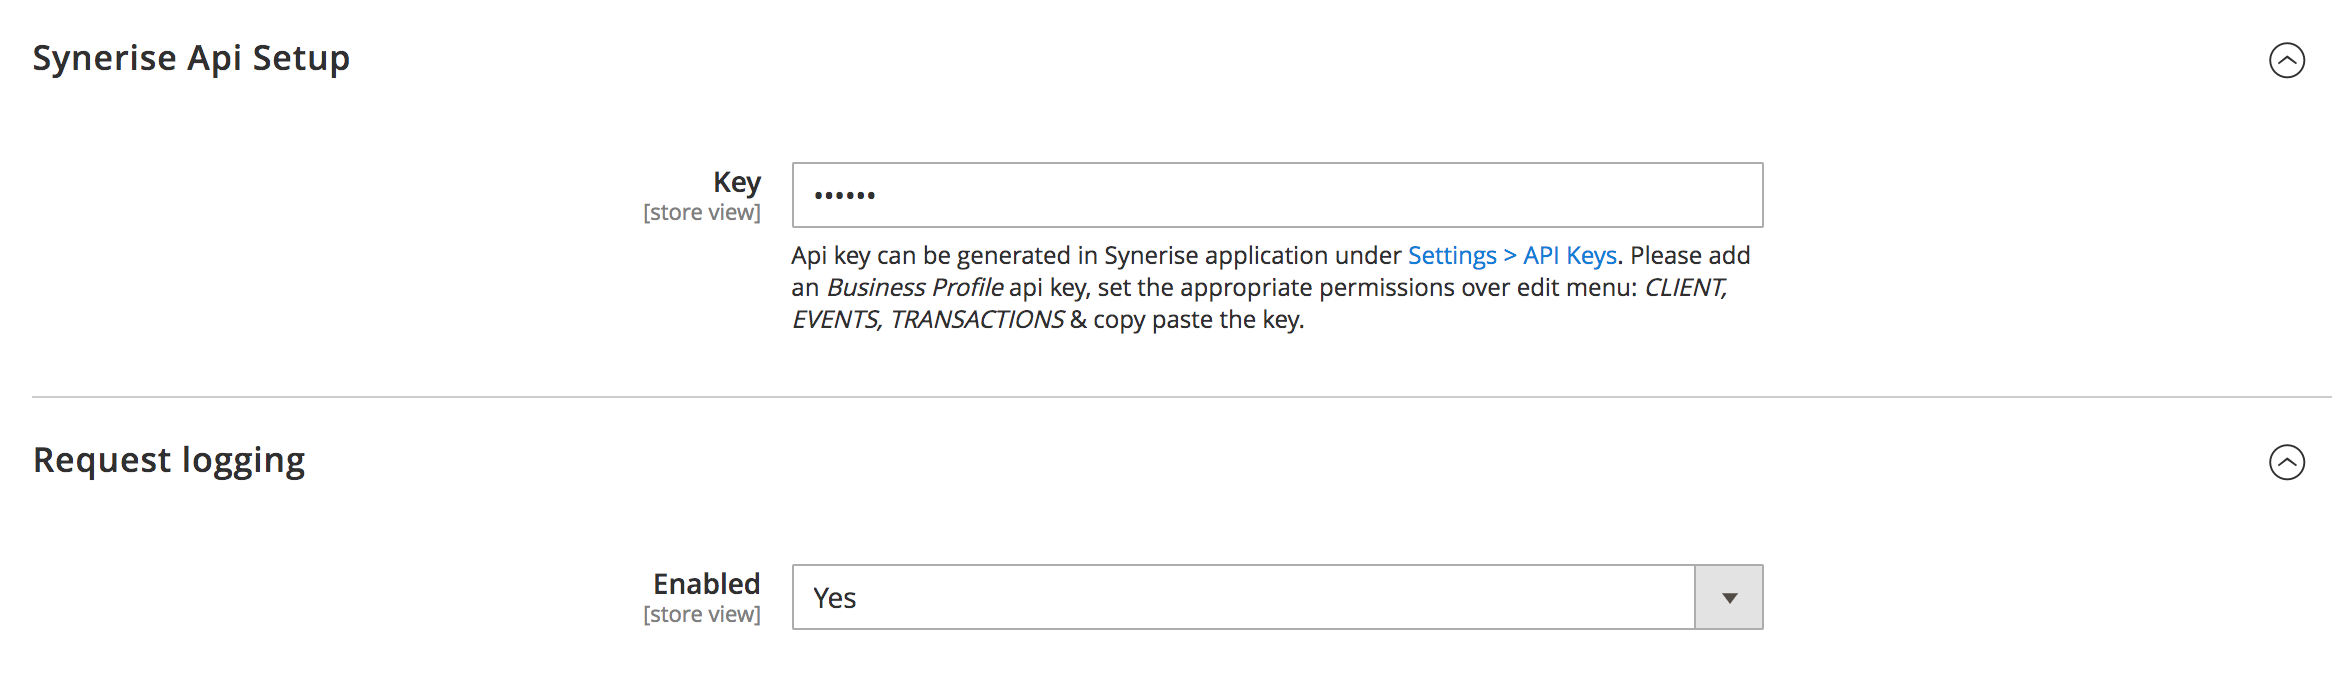Click the Key field label
Viewport: 2346px width, 698px height.
point(735,182)
